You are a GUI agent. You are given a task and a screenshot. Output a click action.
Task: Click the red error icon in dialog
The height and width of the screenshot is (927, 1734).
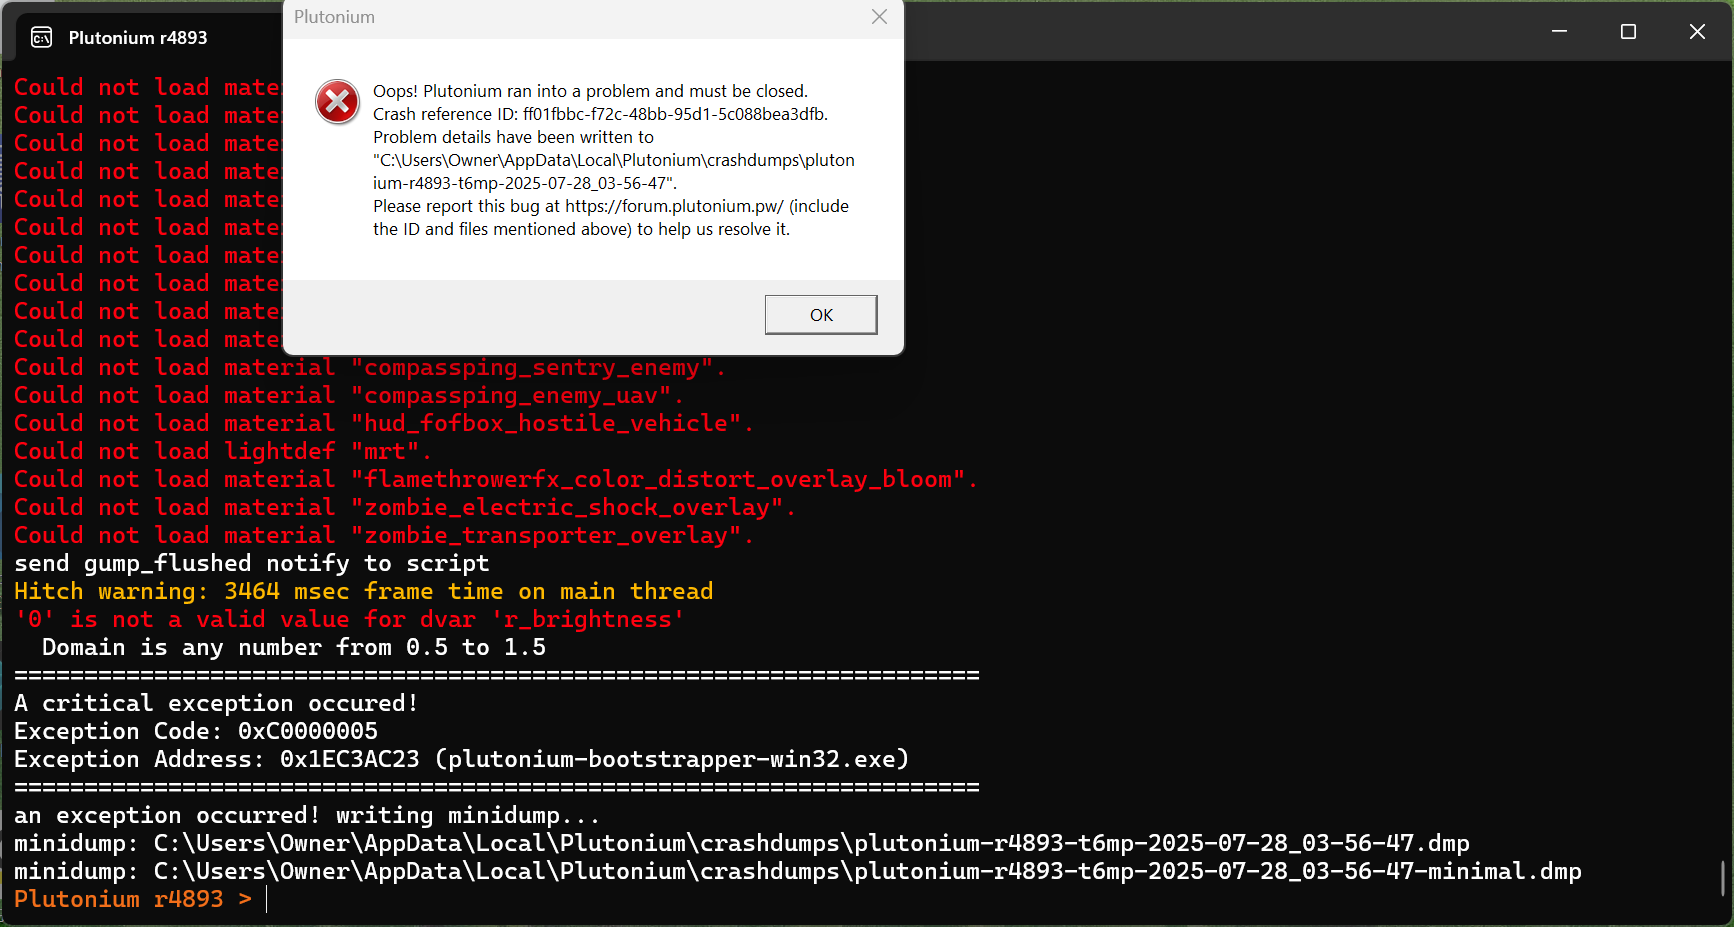coord(338,102)
